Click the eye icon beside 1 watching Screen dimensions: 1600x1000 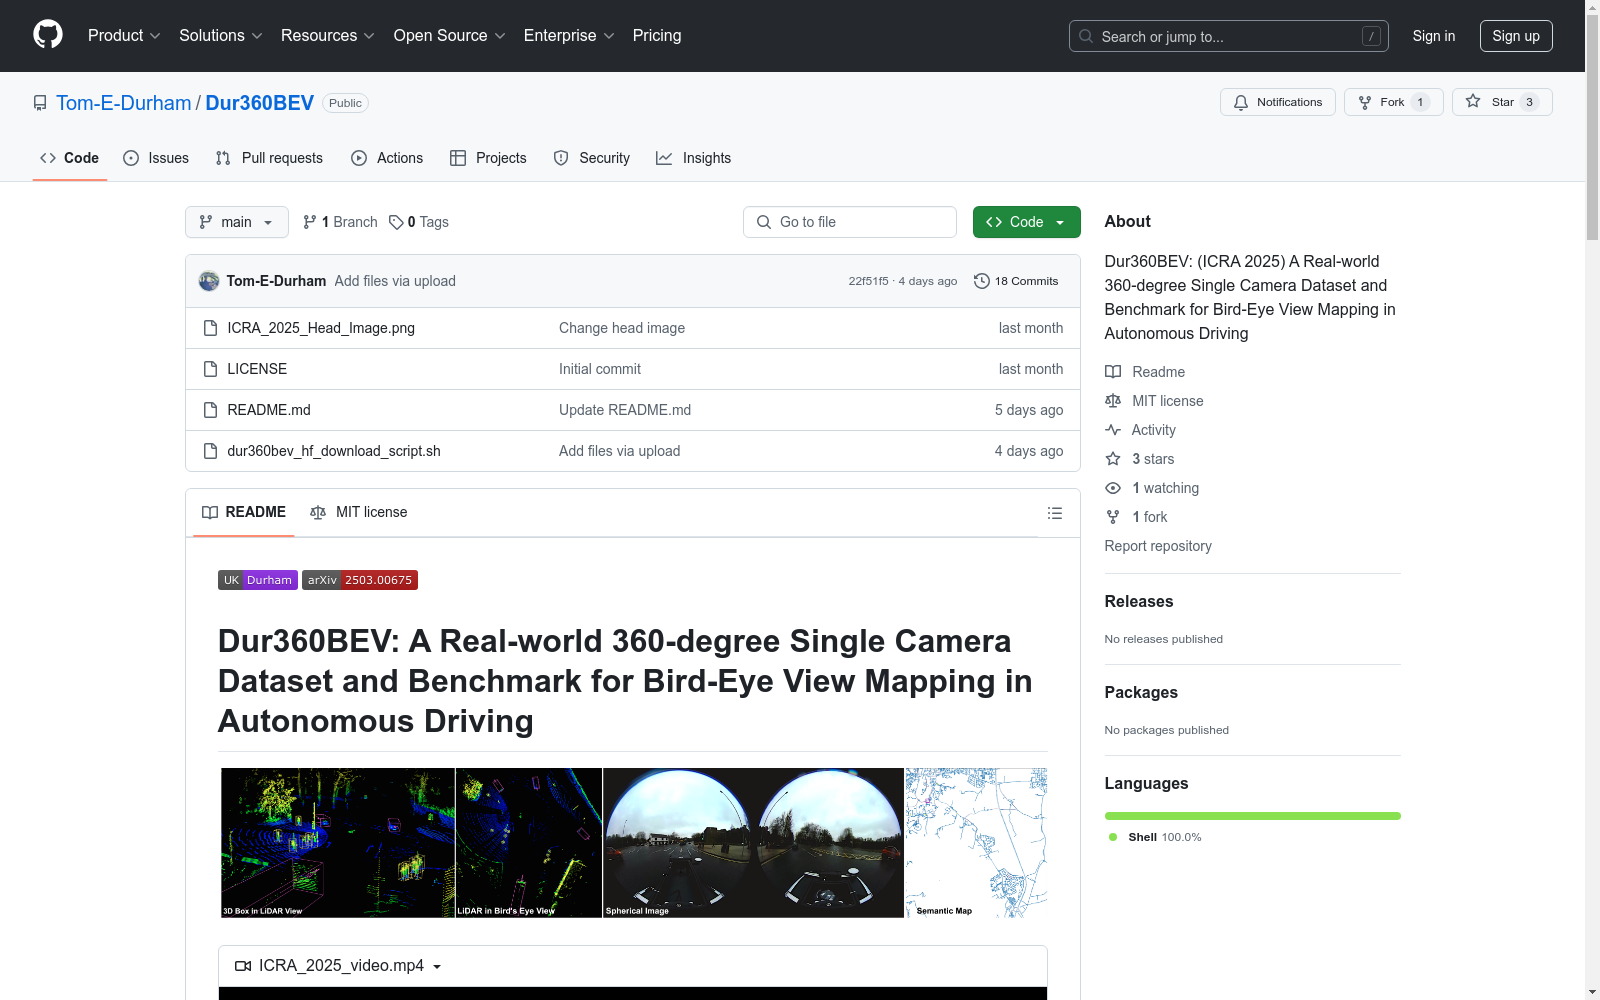pyautogui.click(x=1113, y=488)
